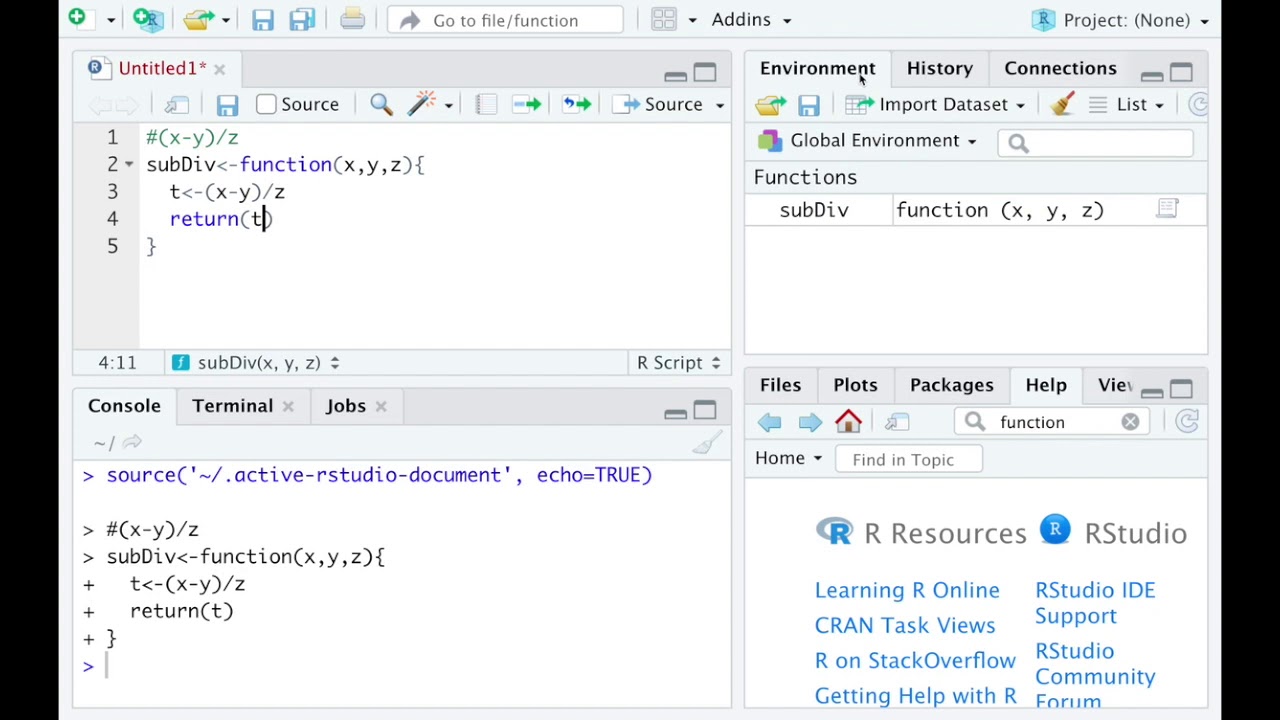Enable the Source on Save checkbox

266,104
